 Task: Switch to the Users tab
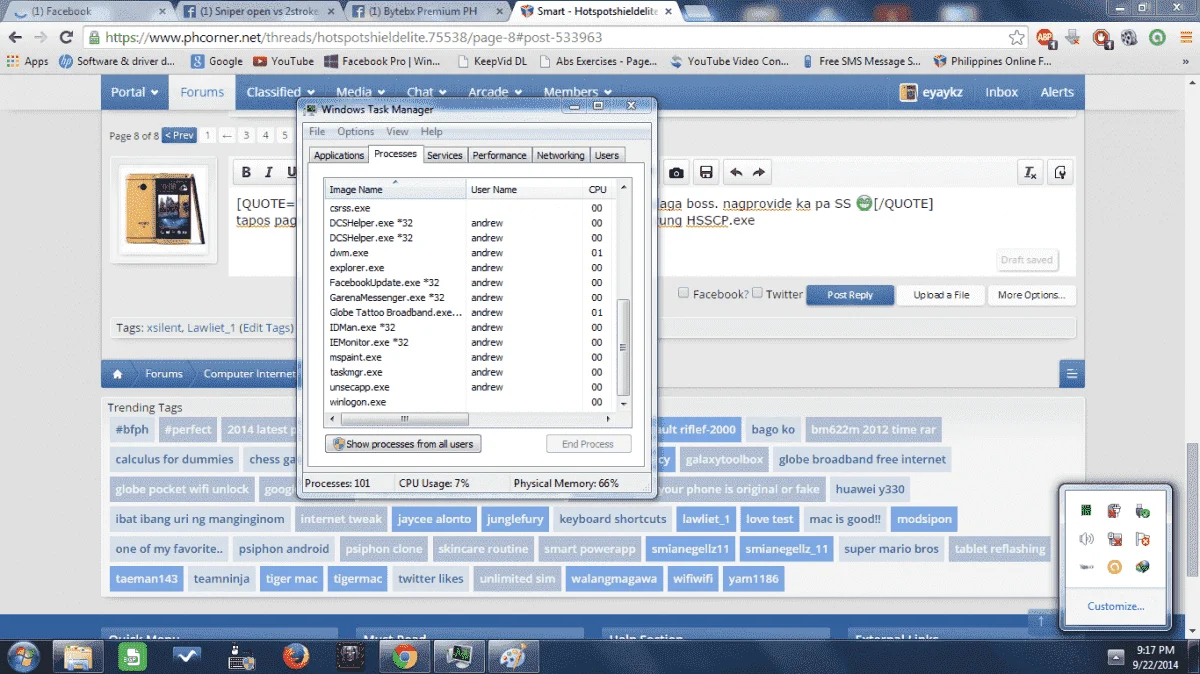(x=607, y=155)
